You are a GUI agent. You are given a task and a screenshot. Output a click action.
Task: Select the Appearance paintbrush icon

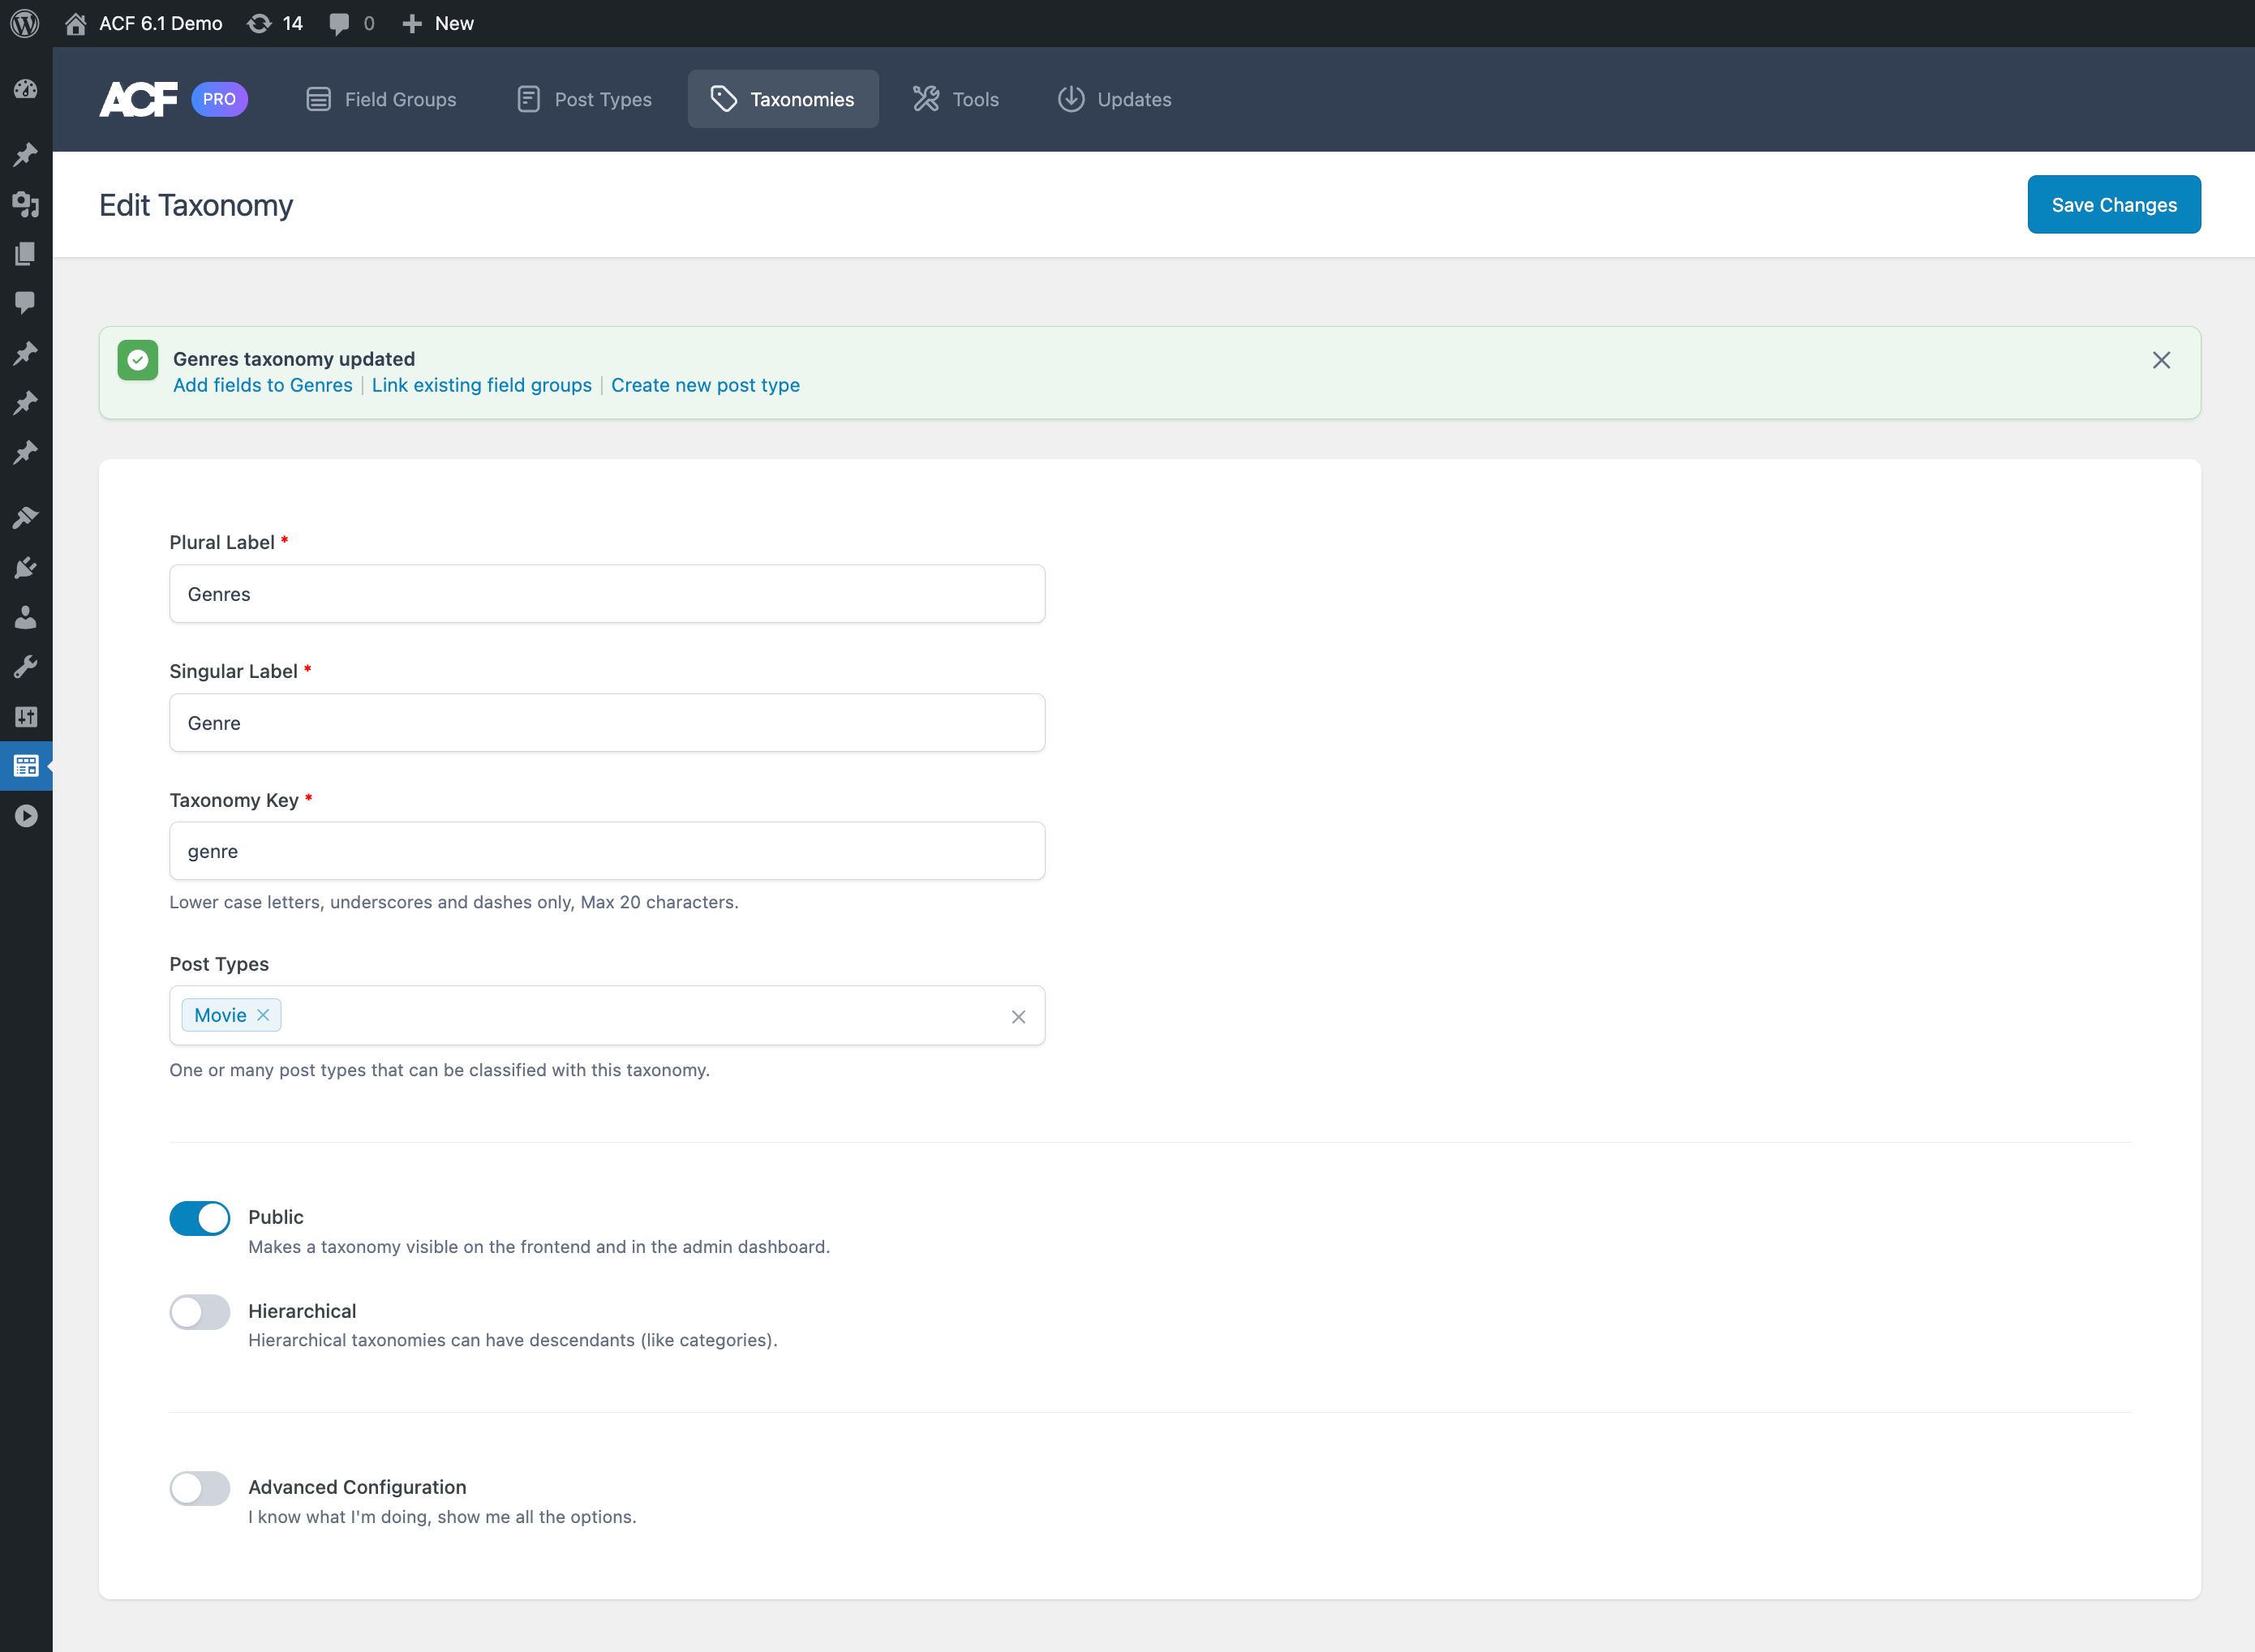tap(26, 516)
